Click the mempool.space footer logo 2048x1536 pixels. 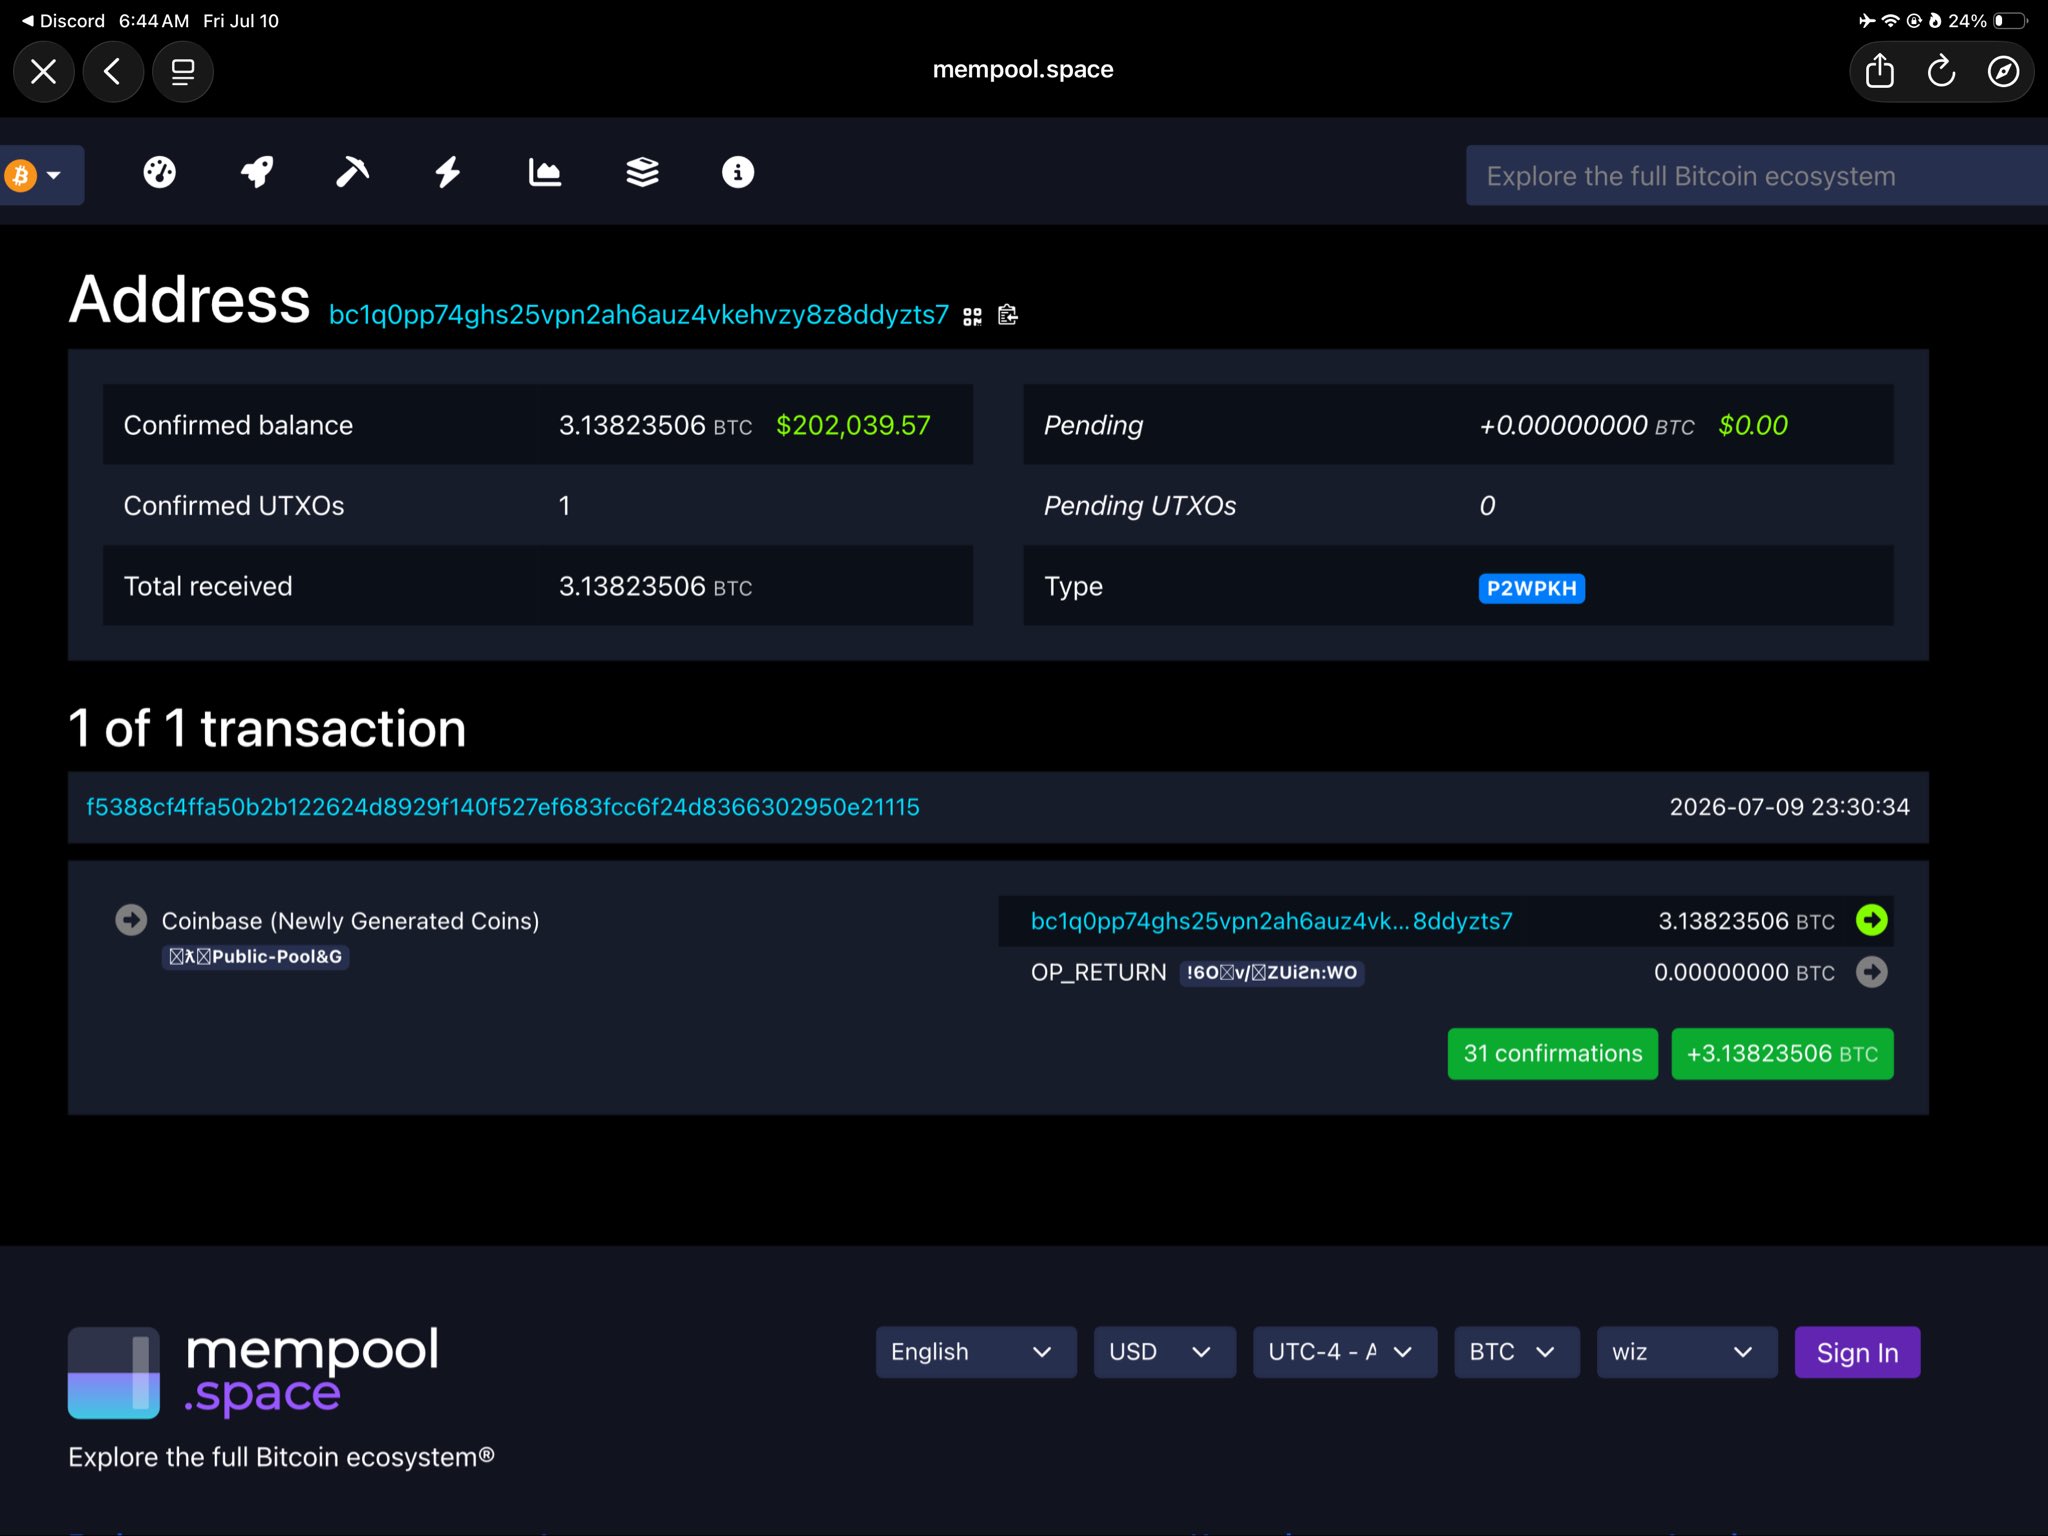(254, 1372)
